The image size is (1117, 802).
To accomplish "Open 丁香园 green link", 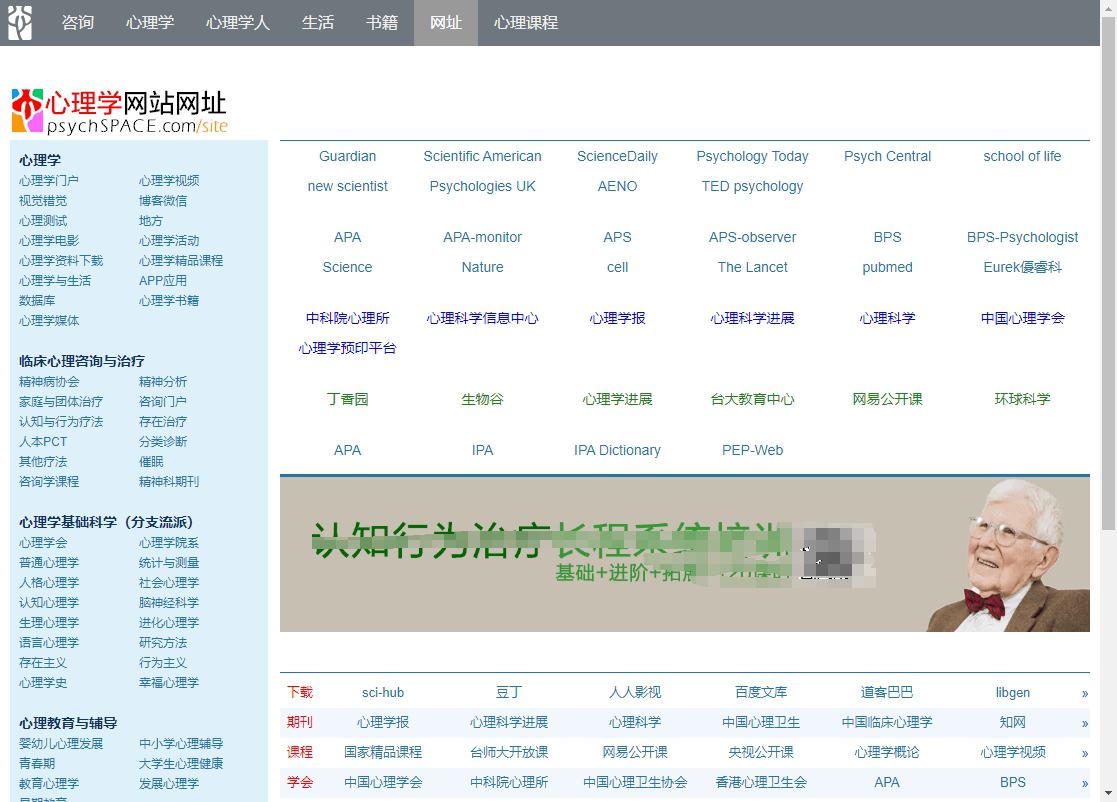I will 348,399.
